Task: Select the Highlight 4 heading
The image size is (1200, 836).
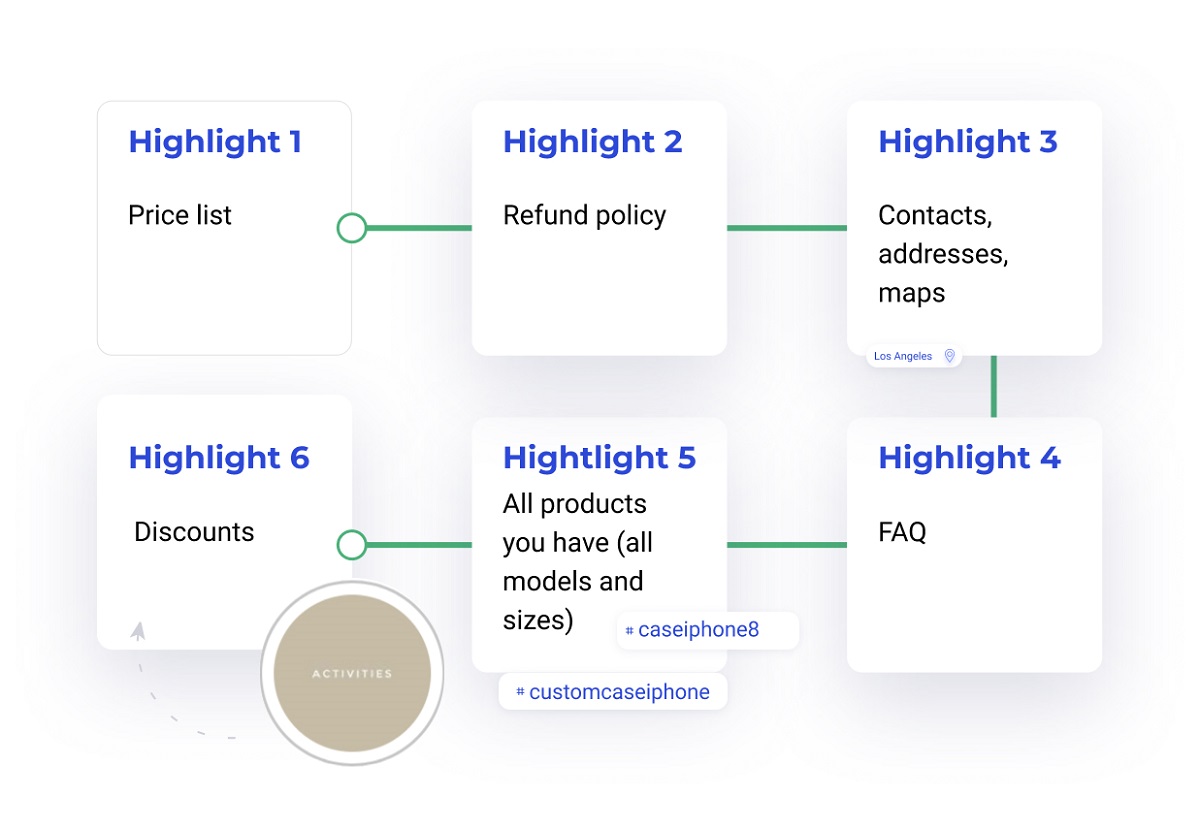Action: (970, 458)
